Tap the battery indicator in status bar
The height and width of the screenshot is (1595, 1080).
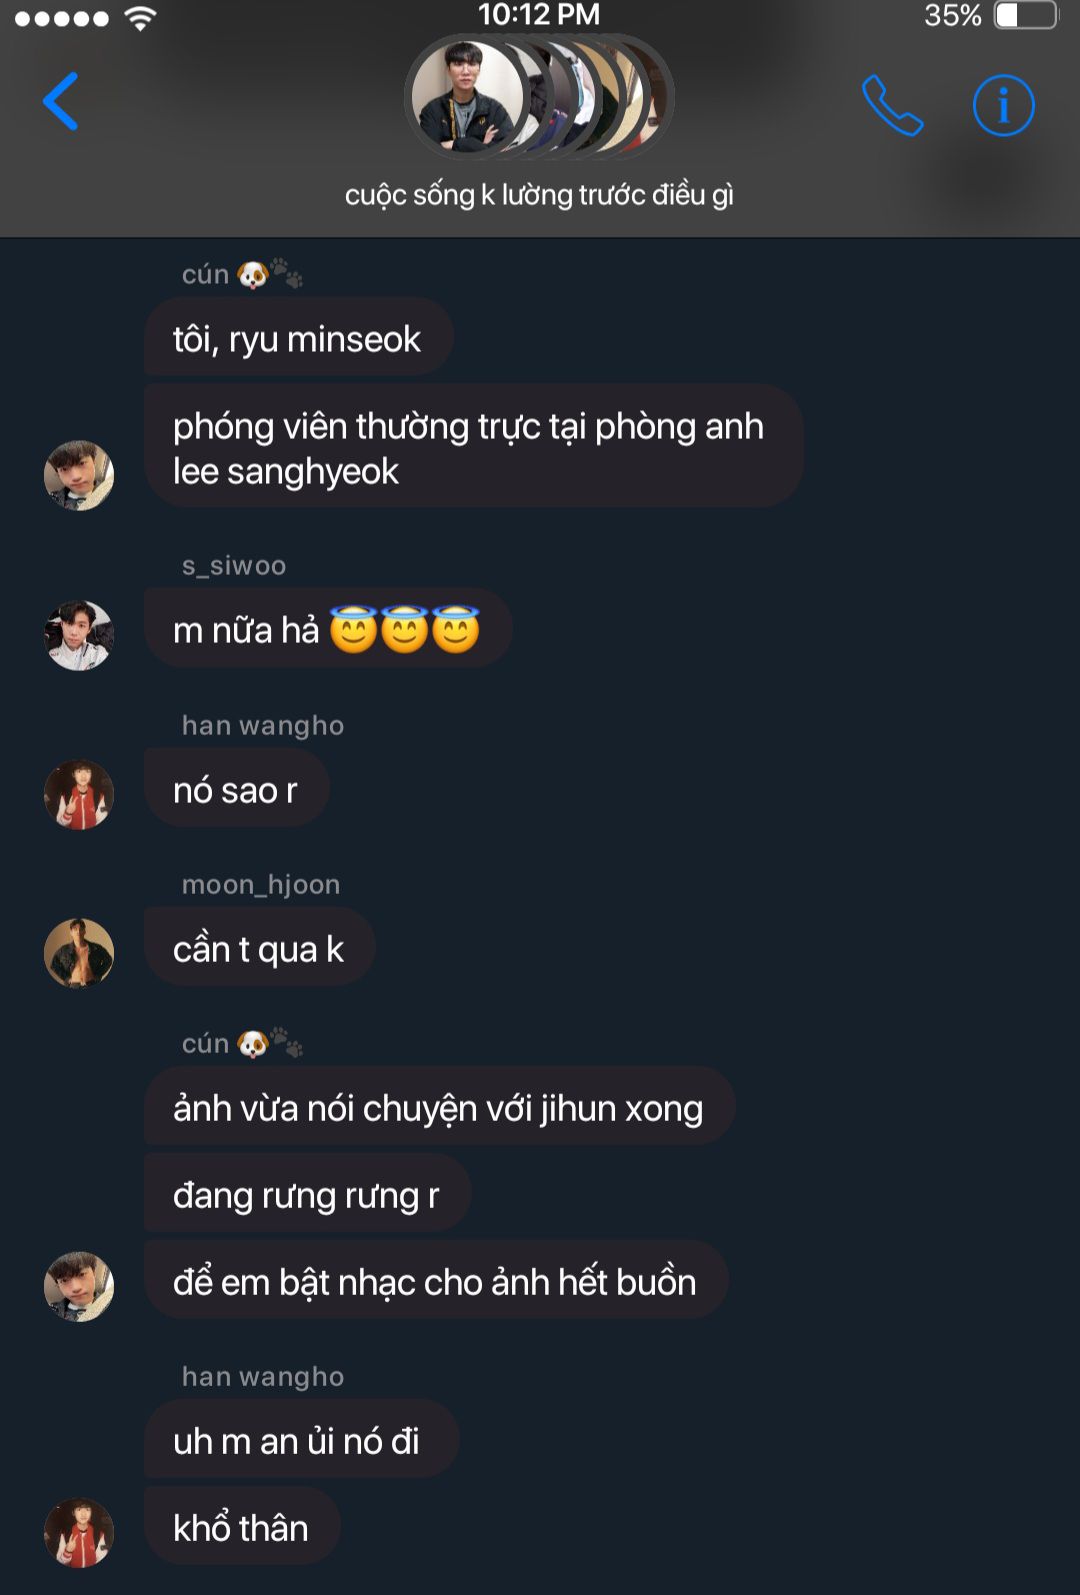pyautogui.click(x=1026, y=15)
